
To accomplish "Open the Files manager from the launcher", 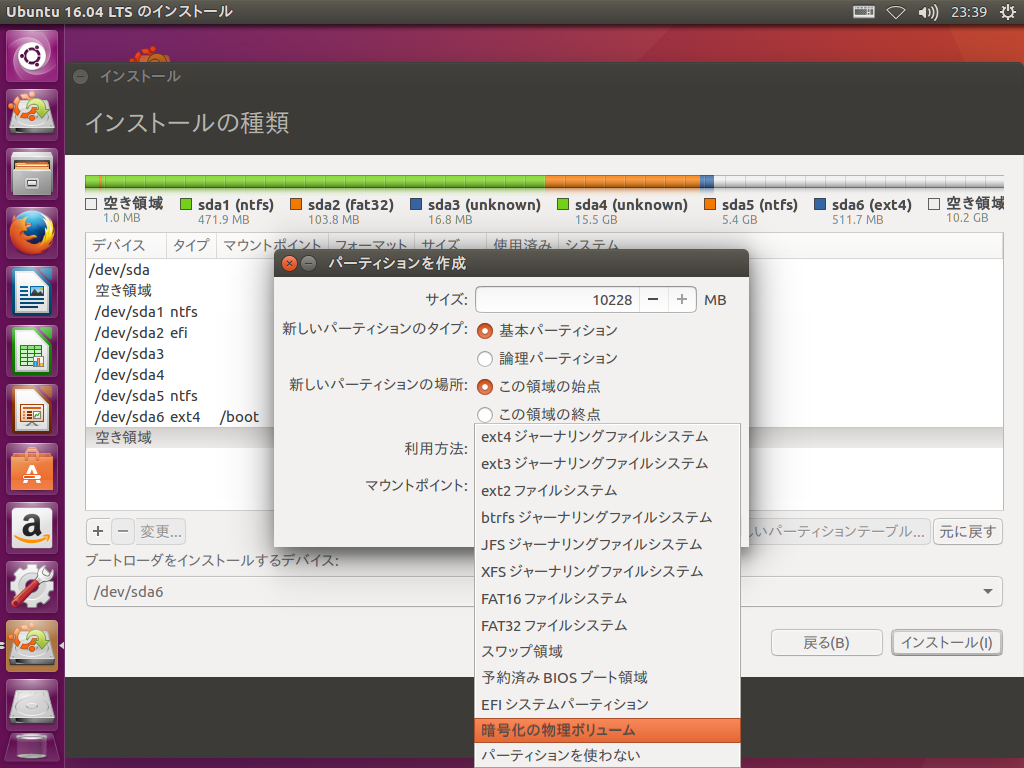I will tap(32, 174).
